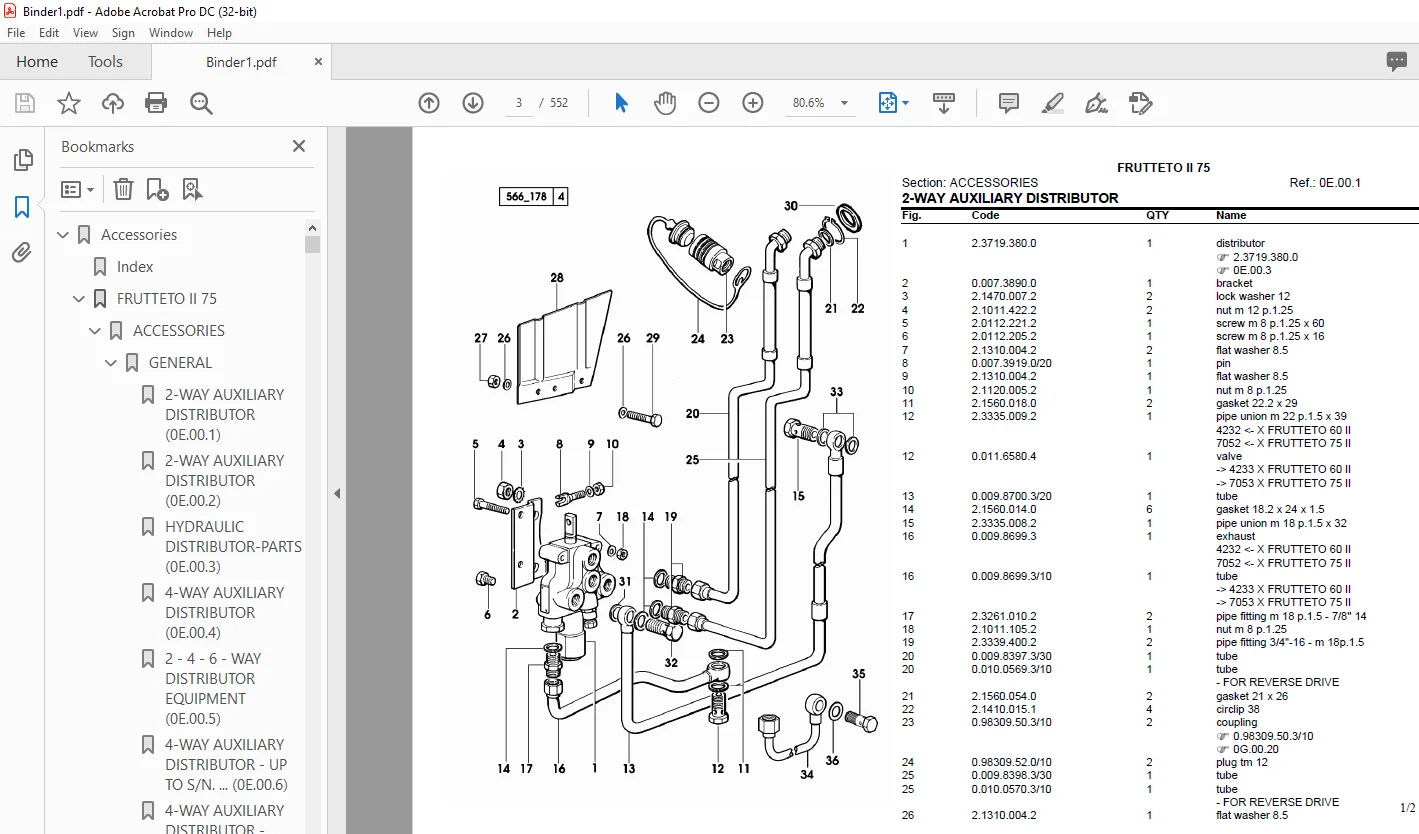Close the Bookmarks panel
This screenshot has height=834, width=1419.
pos(298,146)
